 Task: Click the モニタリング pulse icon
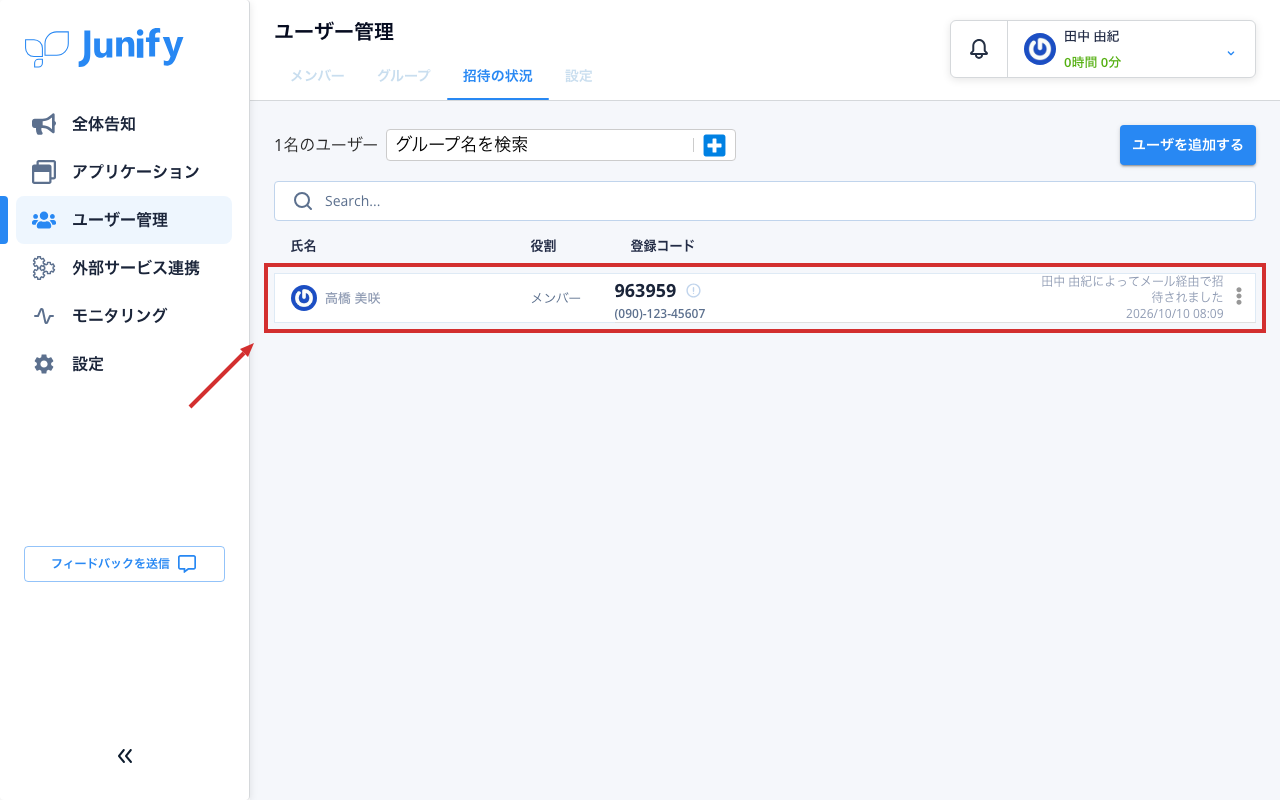pyautogui.click(x=44, y=316)
